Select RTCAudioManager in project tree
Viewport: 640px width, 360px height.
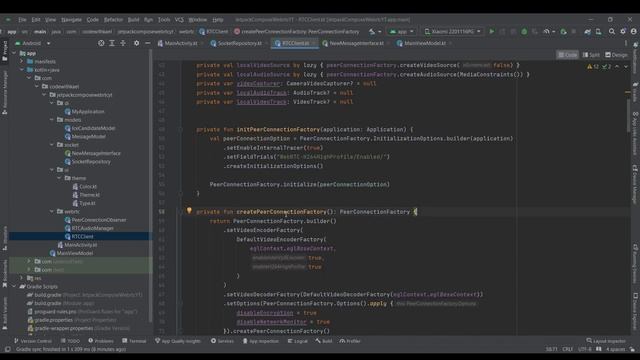[89, 228]
